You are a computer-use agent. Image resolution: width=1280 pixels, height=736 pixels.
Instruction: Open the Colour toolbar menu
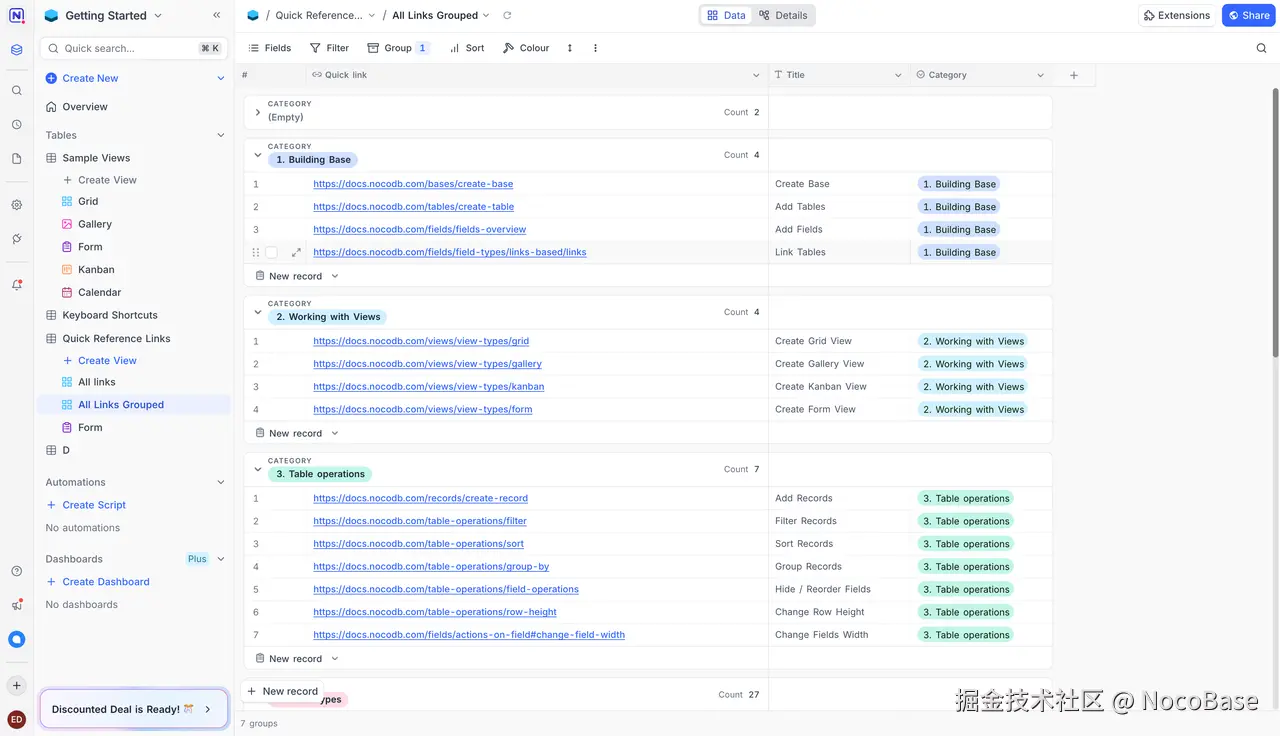526,48
